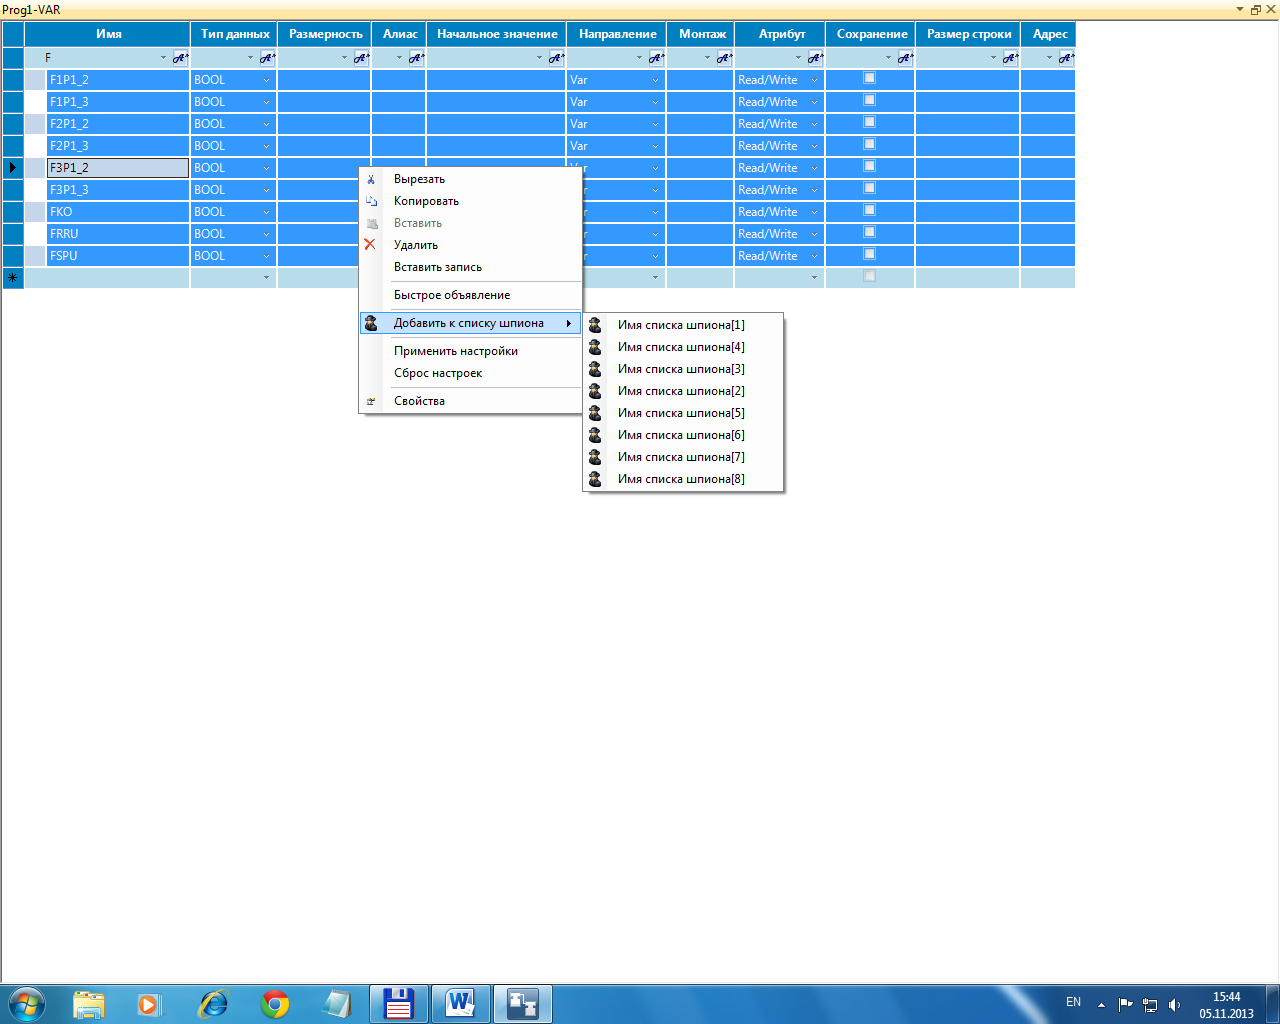The image size is (1280, 1024).
Task: Open data type dropdown for F1P1_2
Action: 266,80
